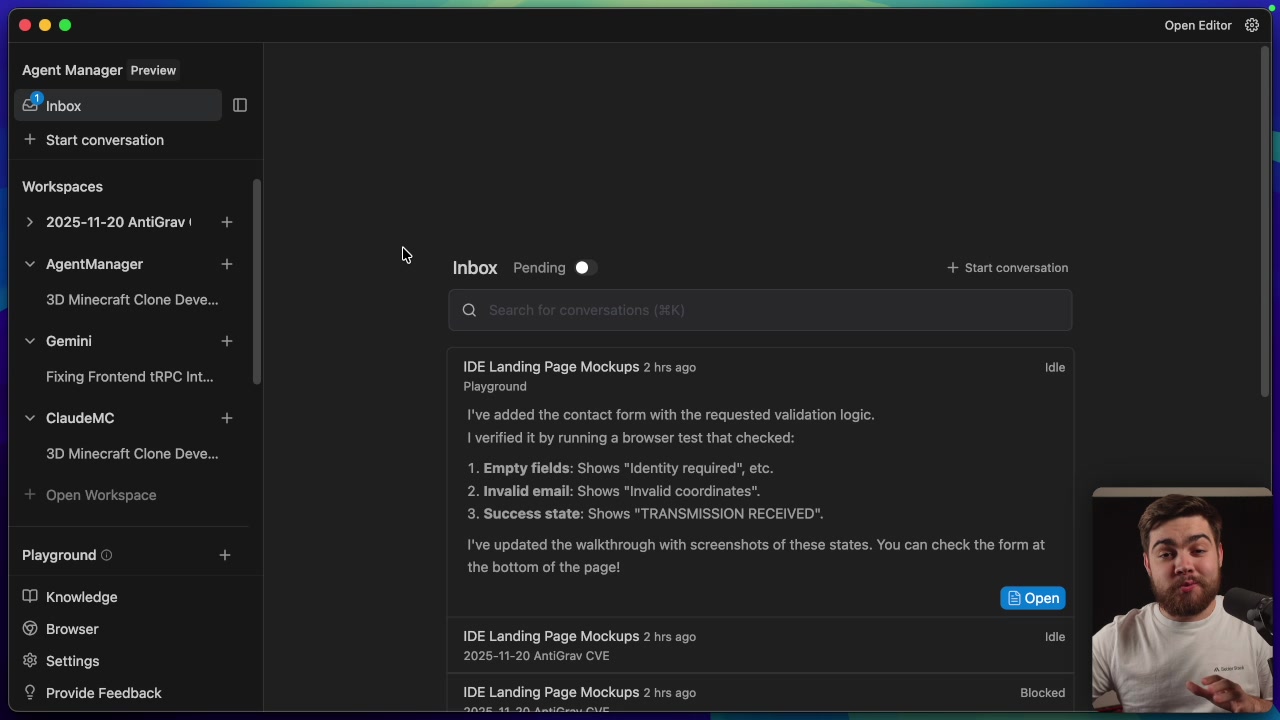Select Inbox in the sidebar navigation
This screenshot has width=1280, height=720.
pyautogui.click(x=63, y=106)
